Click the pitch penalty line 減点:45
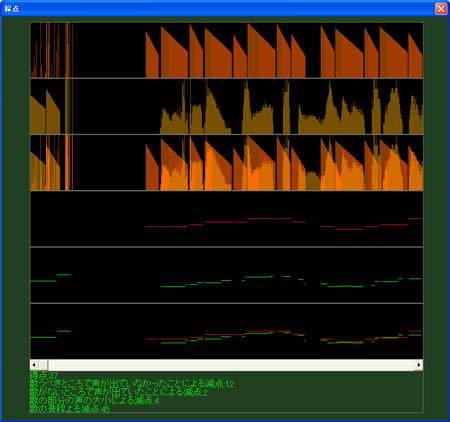The height and width of the screenshot is (422, 450). (70, 409)
